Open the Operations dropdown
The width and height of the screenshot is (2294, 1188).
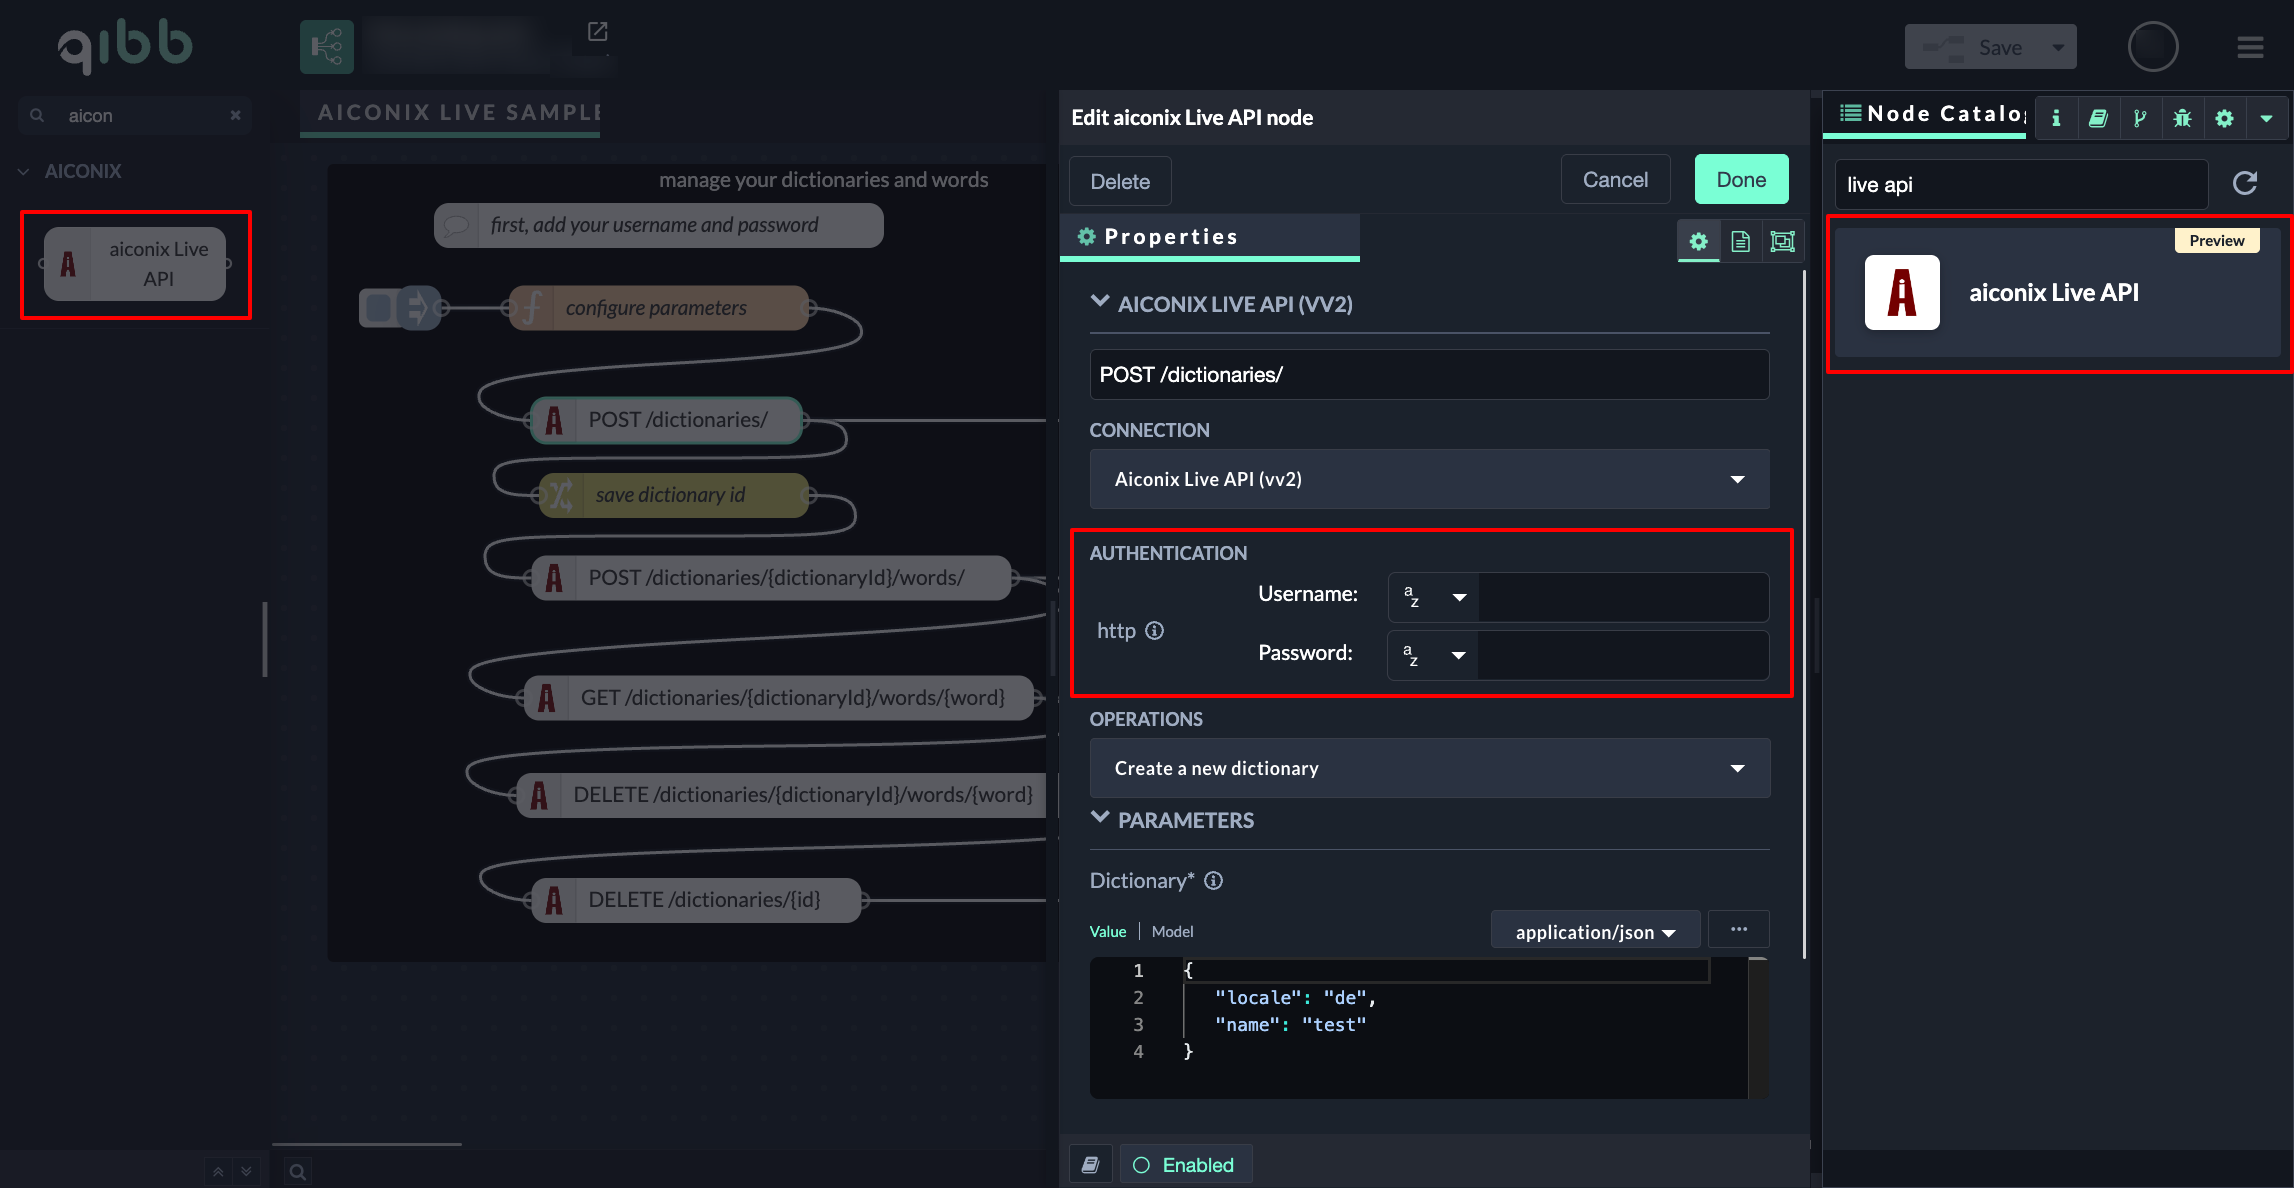coord(1429,768)
